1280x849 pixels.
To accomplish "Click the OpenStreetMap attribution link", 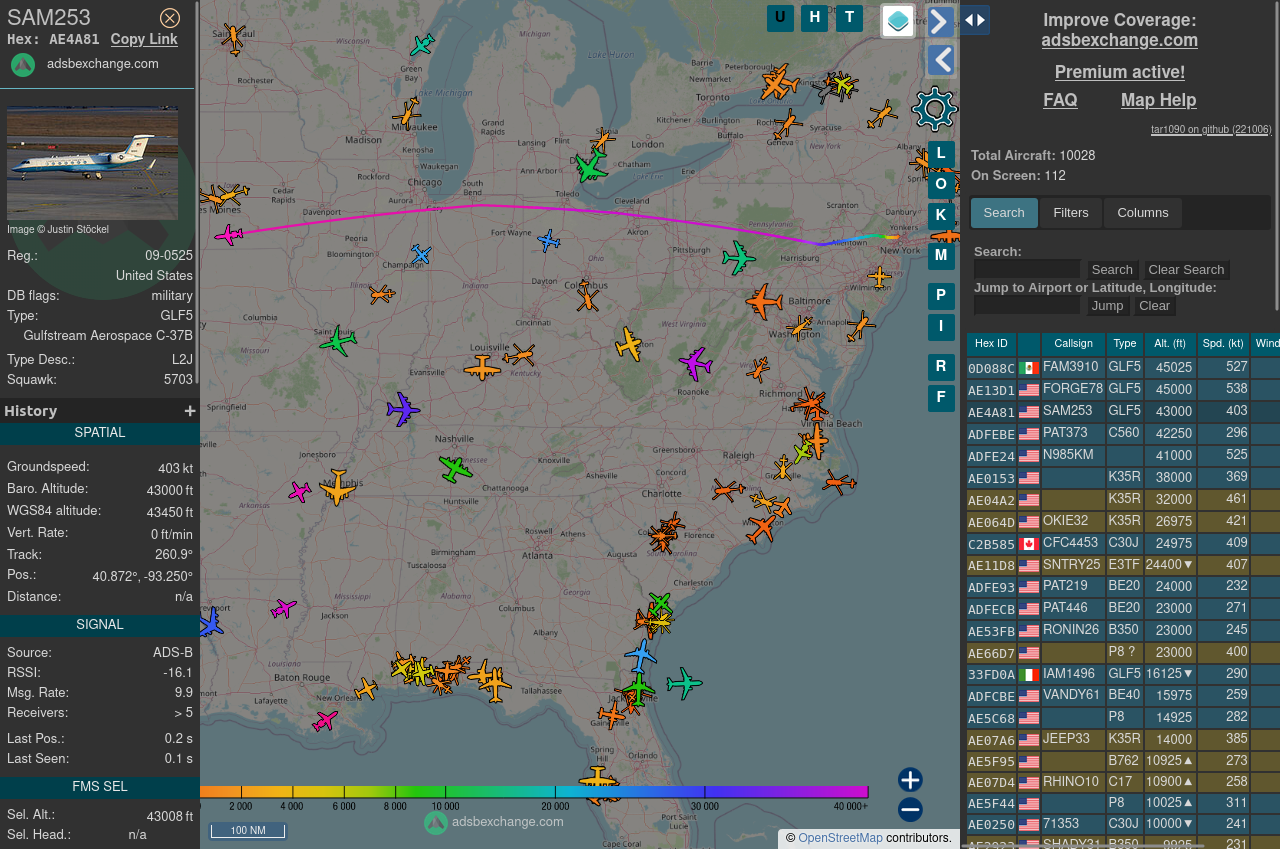I will point(840,838).
